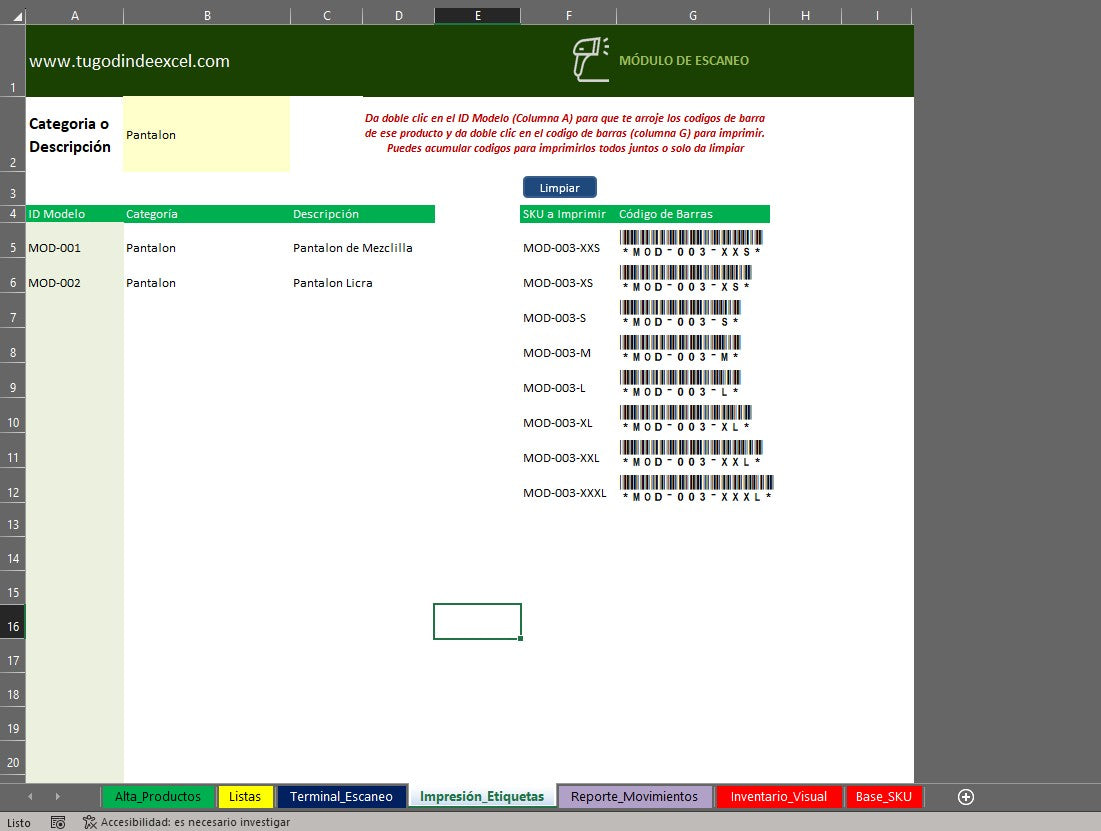The height and width of the screenshot is (831, 1101).
Task: Click the www.tugodindeexcel.com text
Action: point(129,61)
